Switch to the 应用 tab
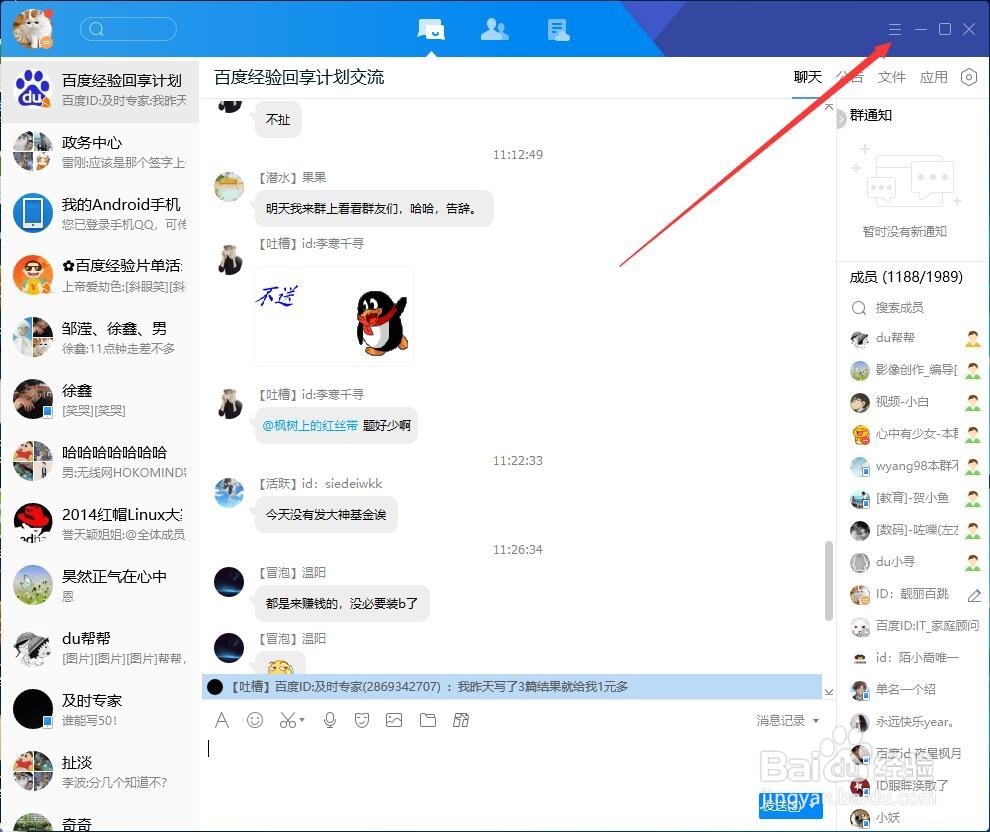This screenshot has height=832, width=990. pos(933,77)
